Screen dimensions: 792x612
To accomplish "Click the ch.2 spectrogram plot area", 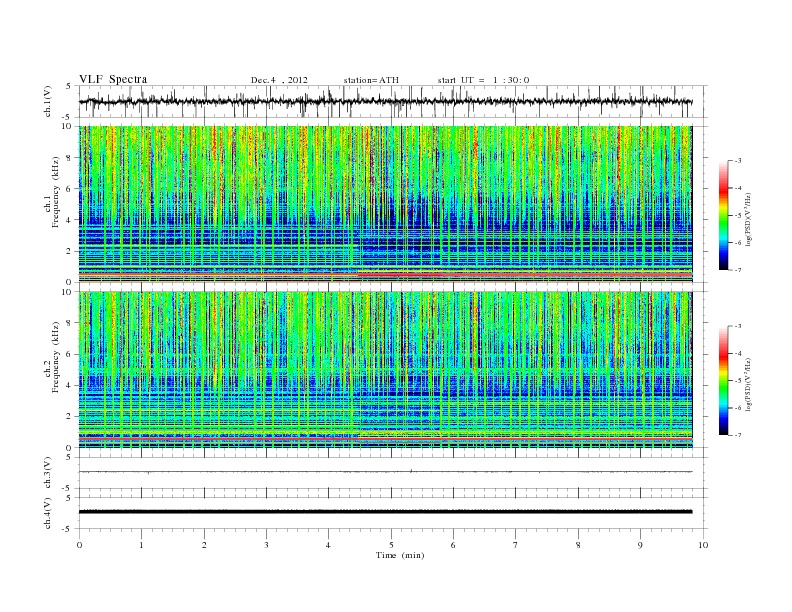I will pos(385,370).
